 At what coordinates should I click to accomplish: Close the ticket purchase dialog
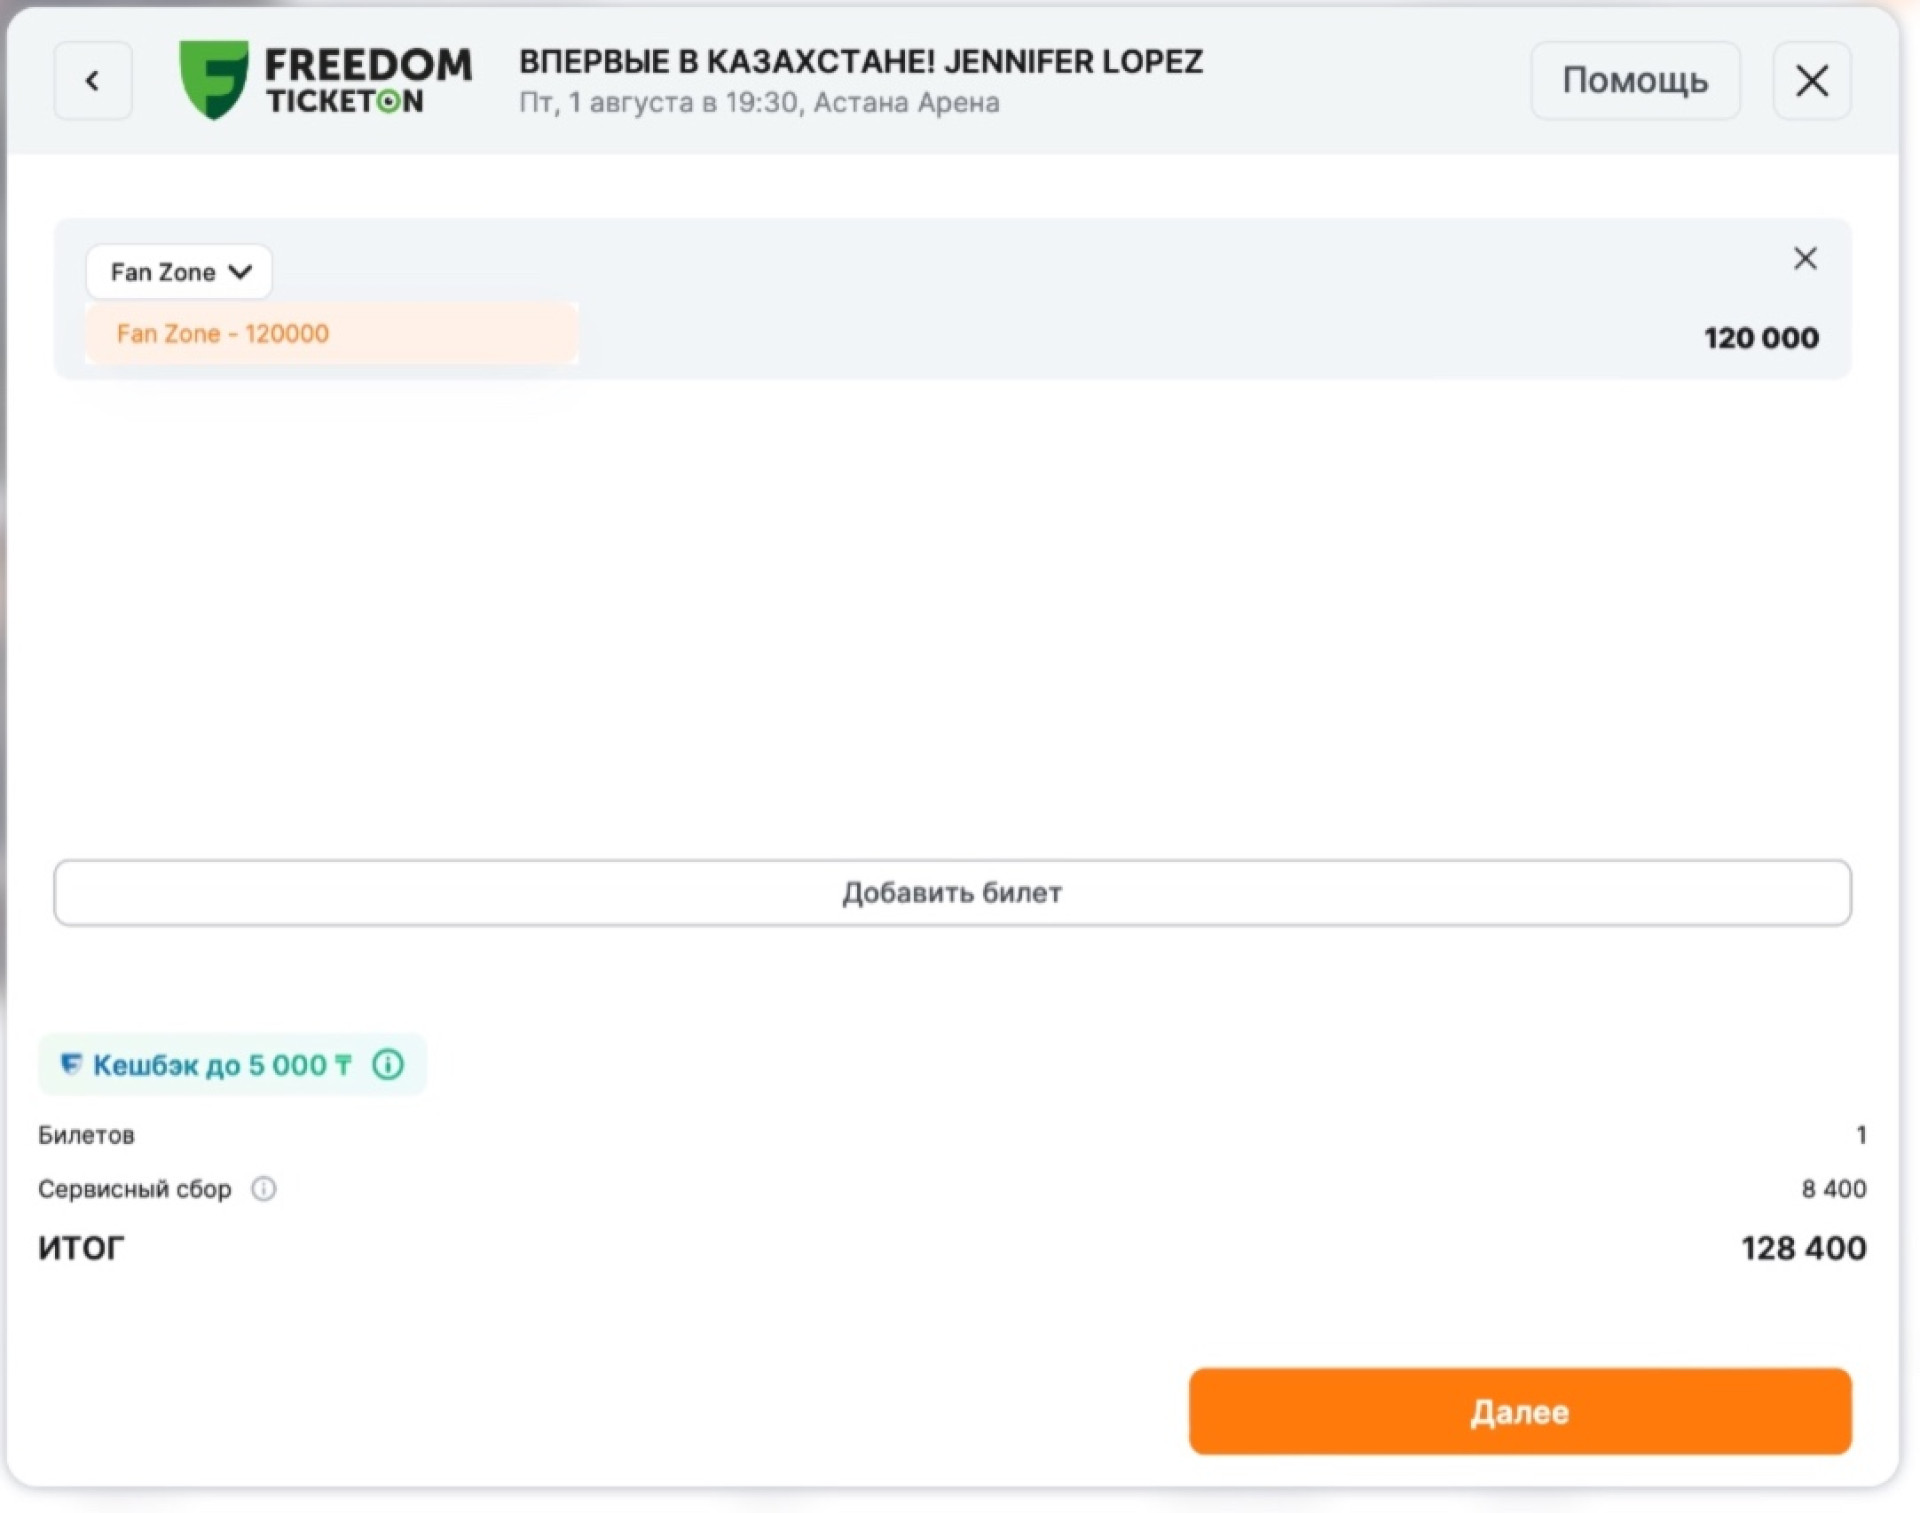pos(1811,81)
